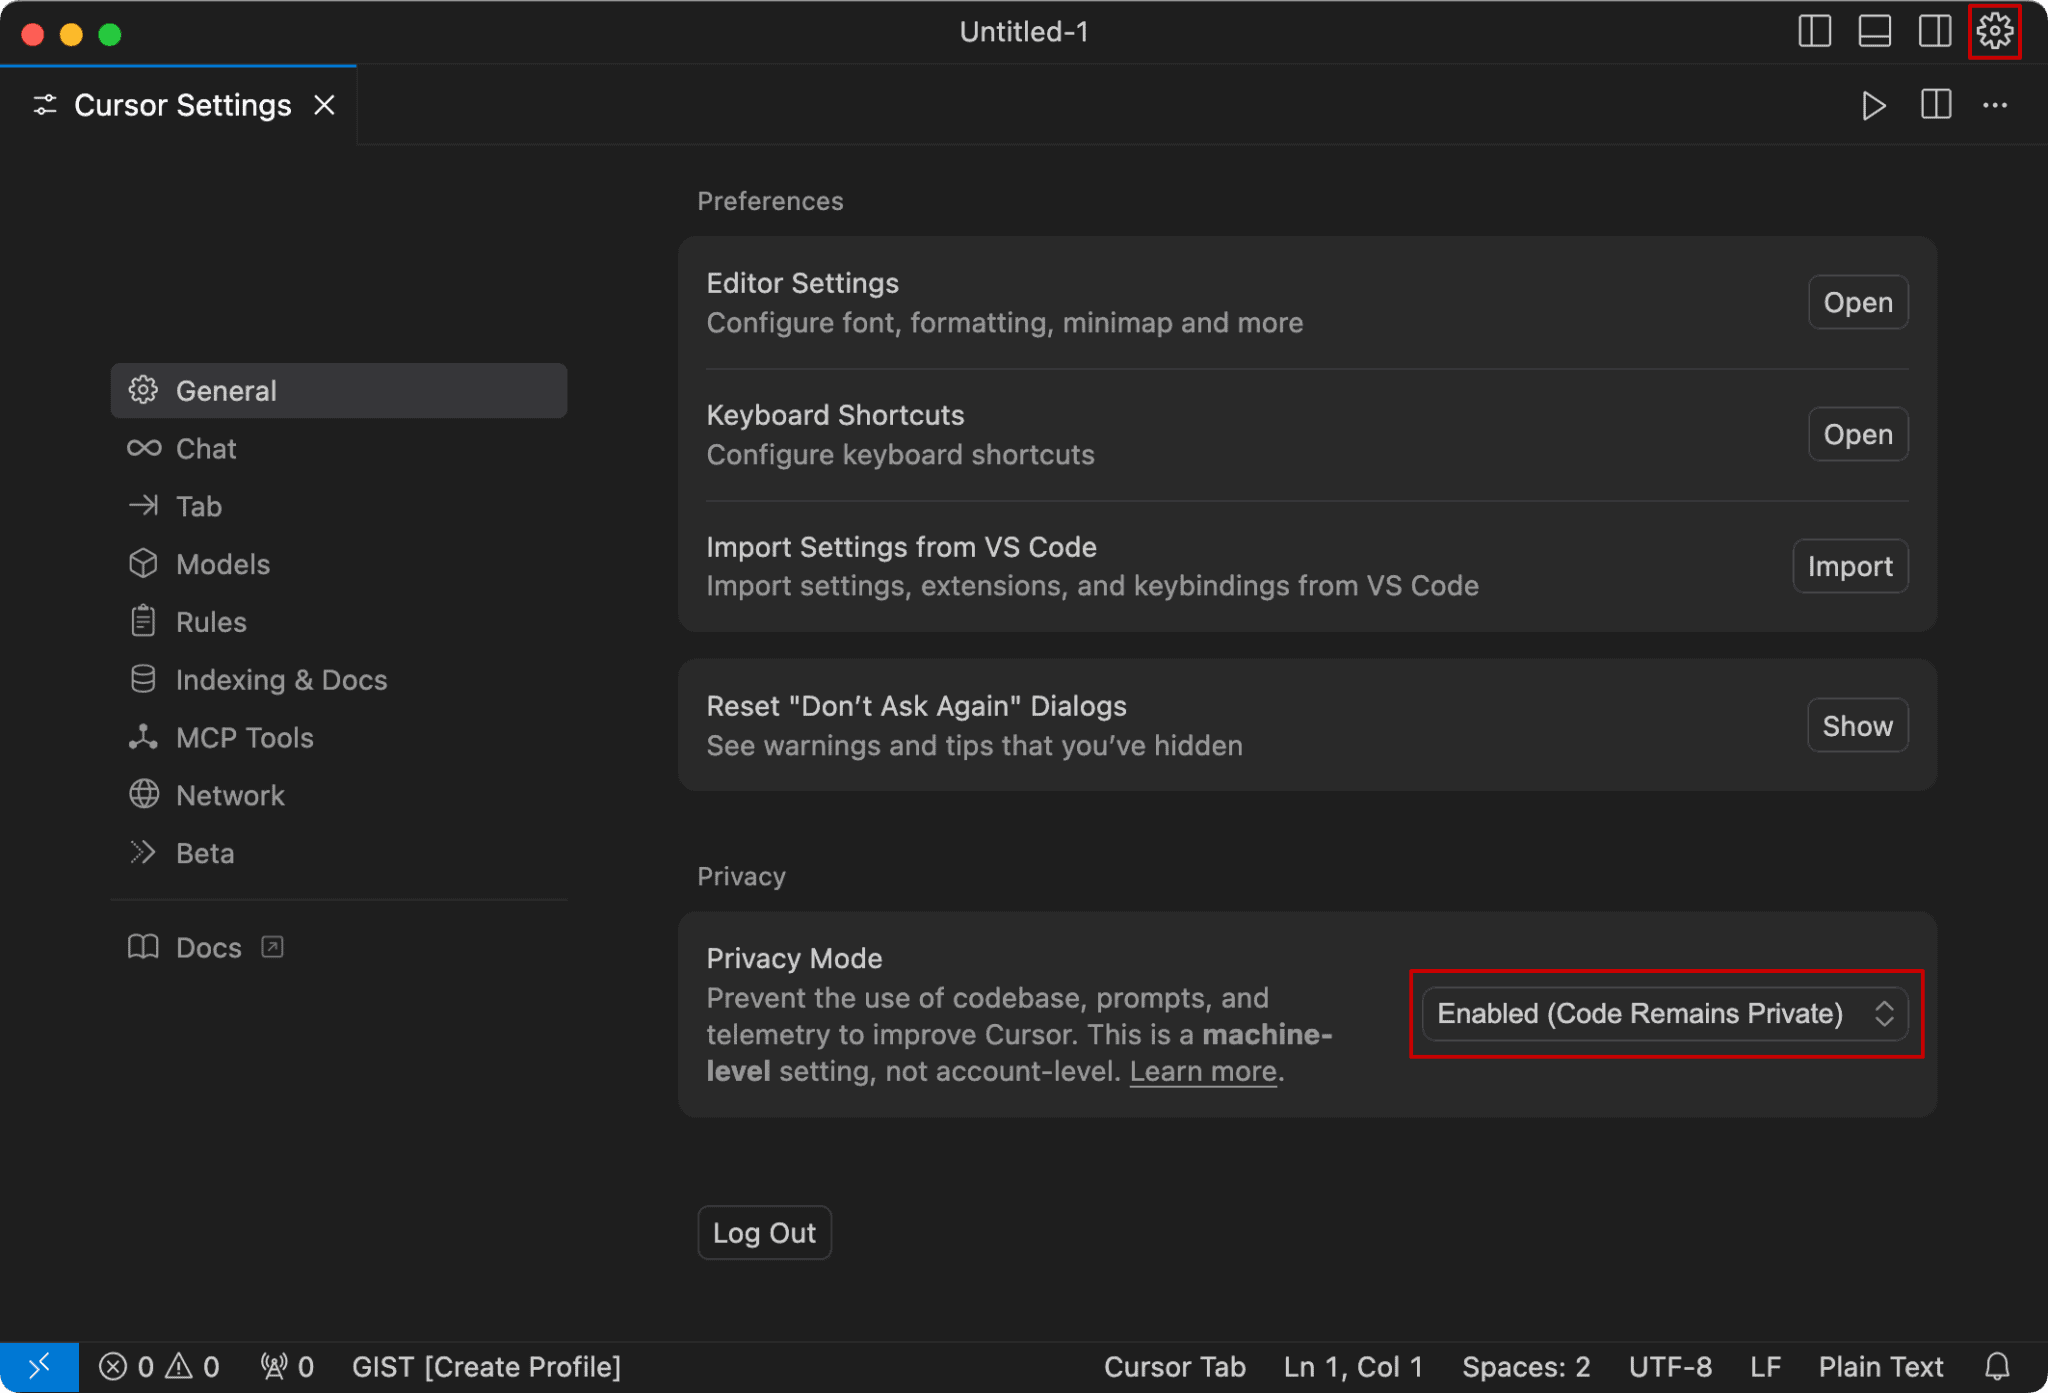
Task: Click the Log Out button
Action: click(x=764, y=1233)
